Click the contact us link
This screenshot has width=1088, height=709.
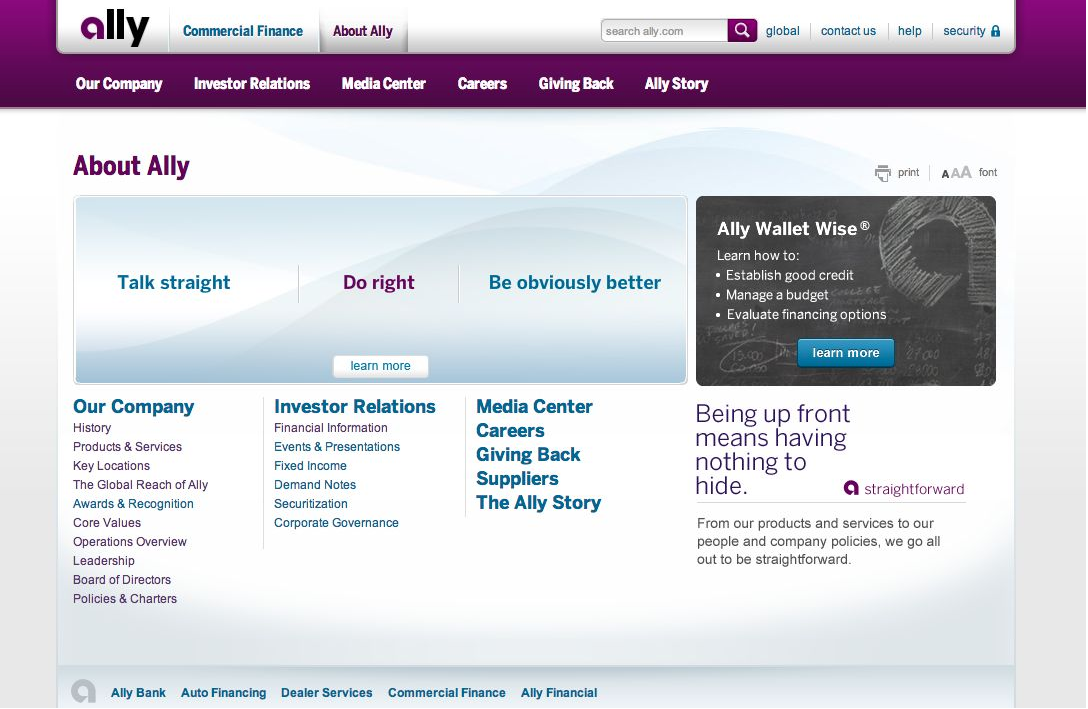(848, 31)
